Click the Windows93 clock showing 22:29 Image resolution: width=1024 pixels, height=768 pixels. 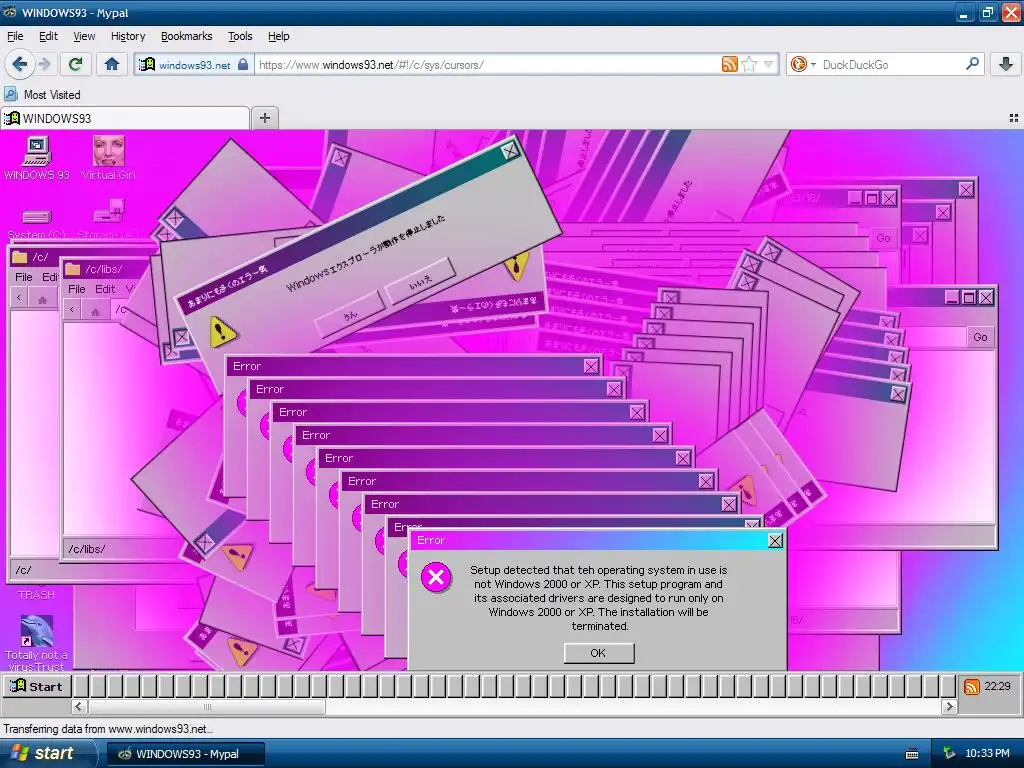pos(997,686)
